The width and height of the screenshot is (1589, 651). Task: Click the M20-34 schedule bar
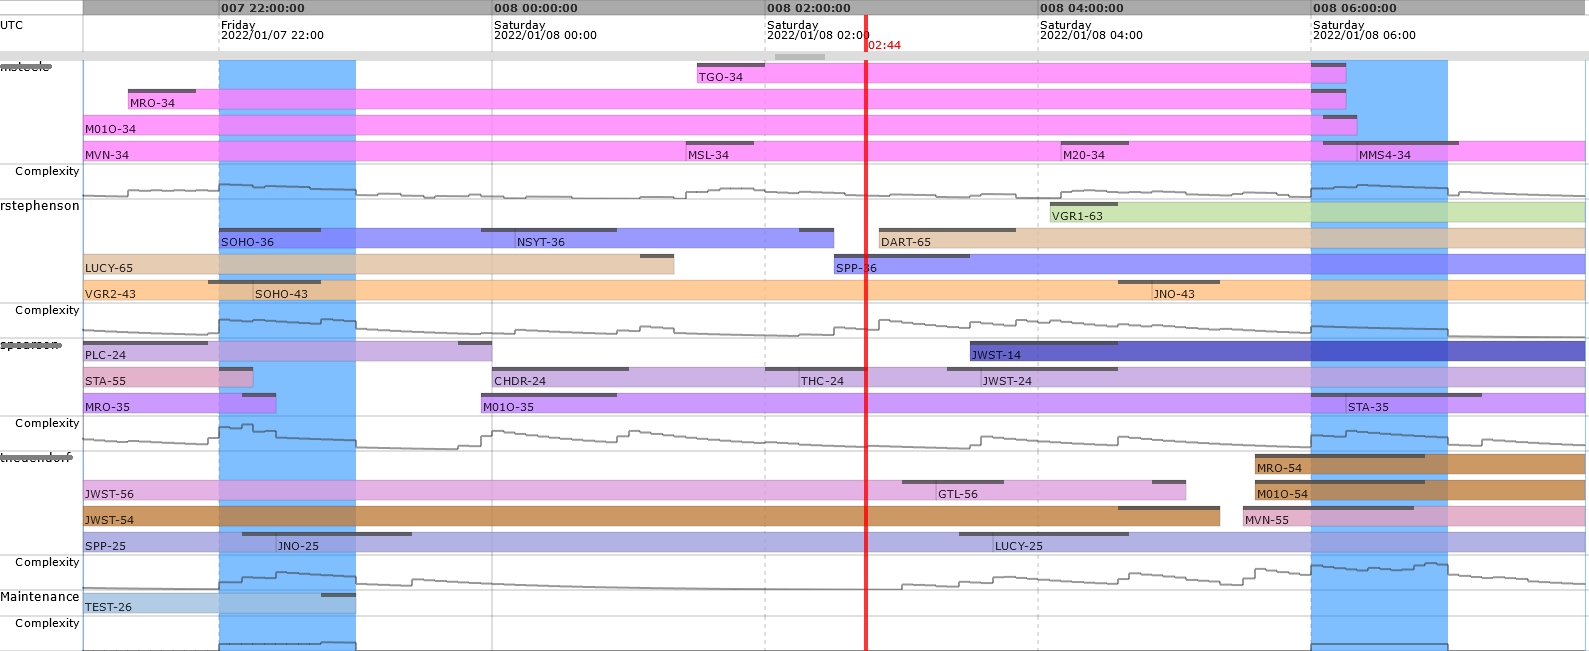click(1209, 152)
